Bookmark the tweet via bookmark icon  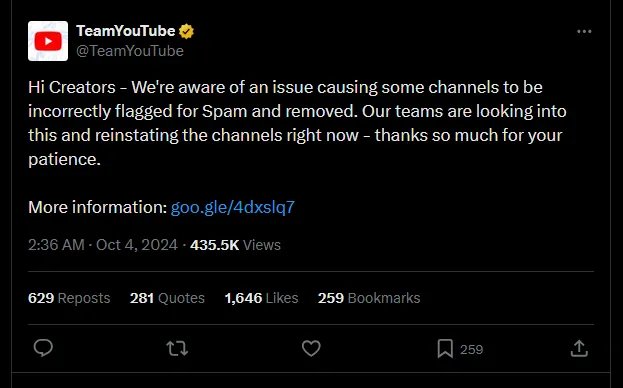tap(445, 349)
